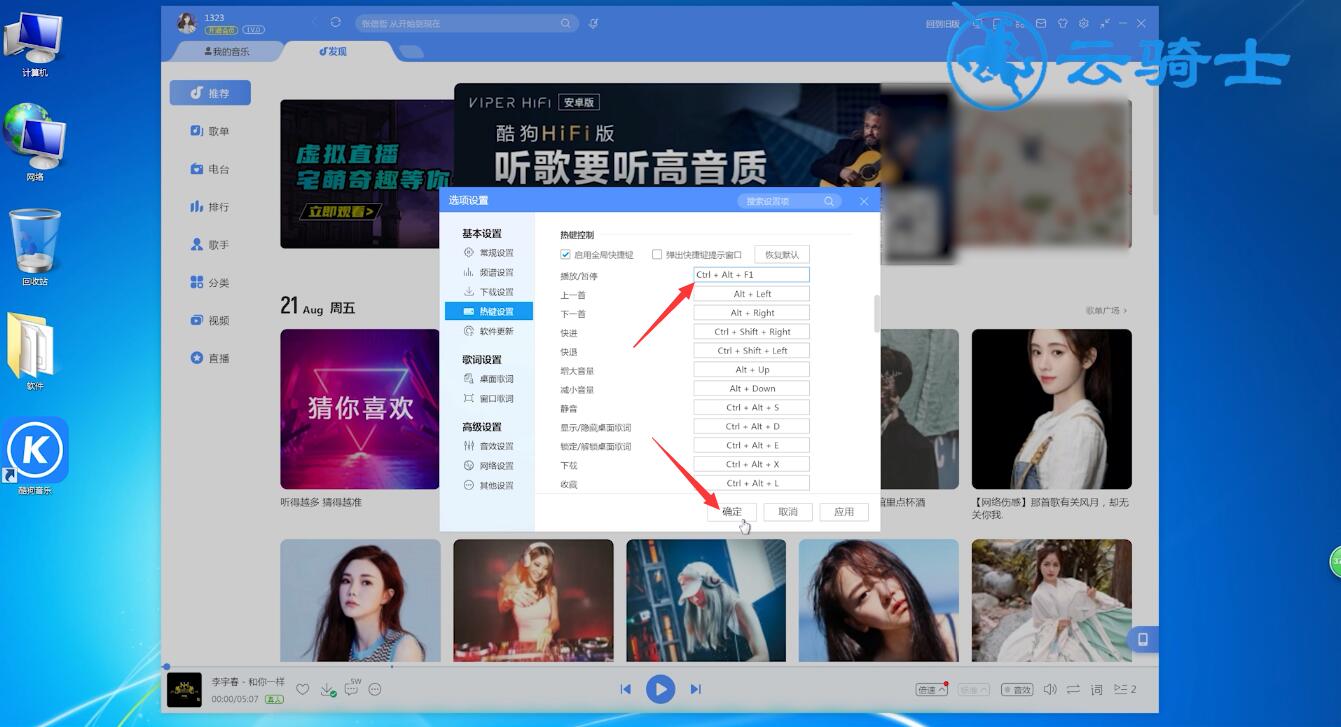Open the mail message icon in top bar
This screenshot has height=727, width=1341.
(1041, 23)
